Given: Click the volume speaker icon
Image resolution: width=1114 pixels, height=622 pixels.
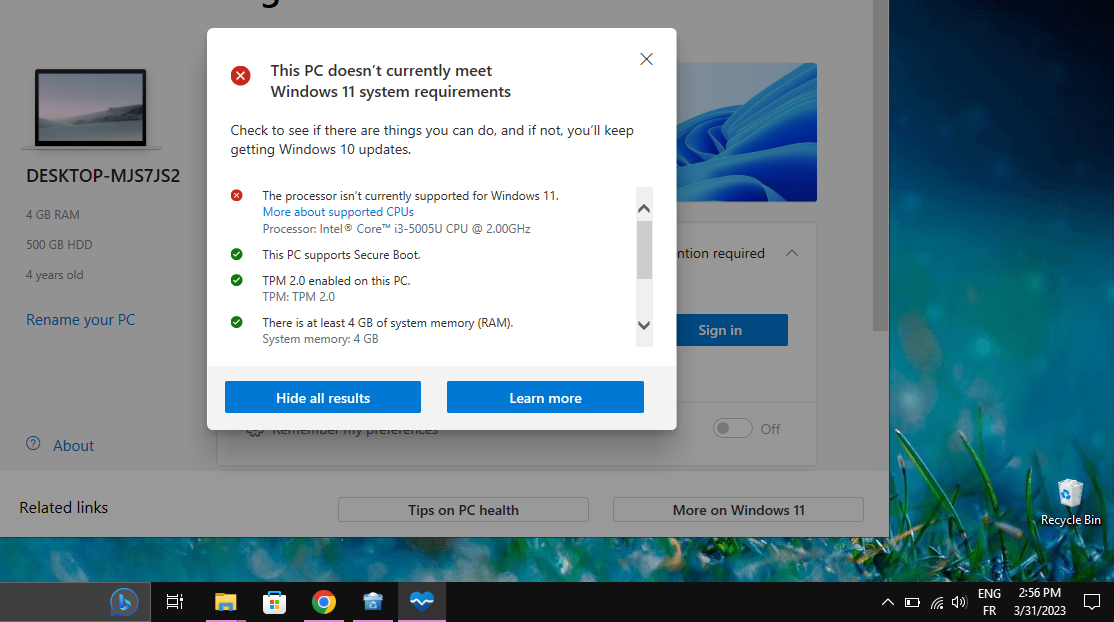Looking at the screenshot, I should 959,603.
